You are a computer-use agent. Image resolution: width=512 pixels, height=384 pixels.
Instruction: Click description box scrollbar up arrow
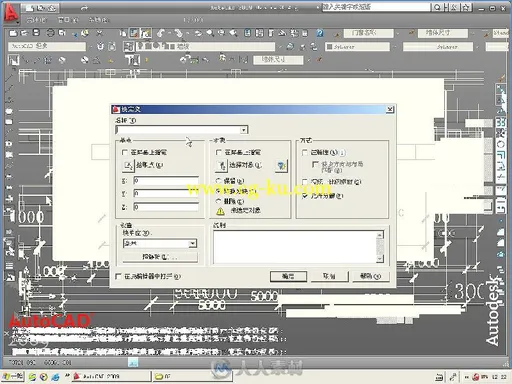point(379,235)
